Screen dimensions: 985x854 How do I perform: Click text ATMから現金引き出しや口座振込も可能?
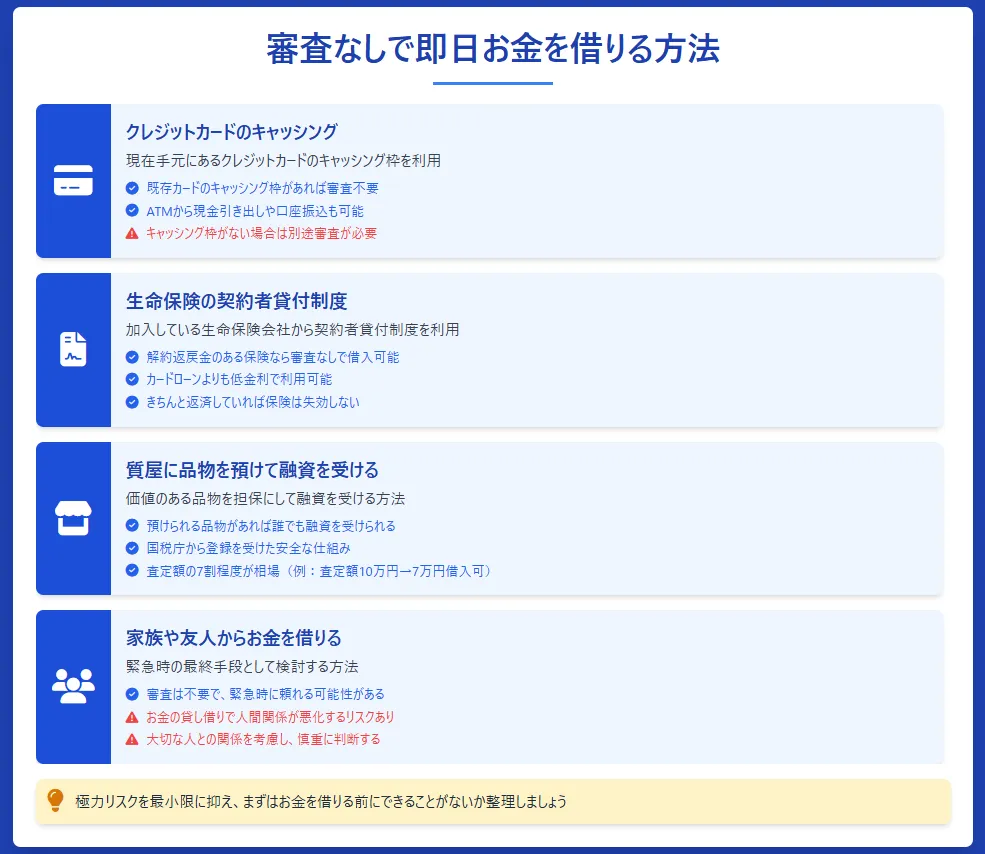pos(255,211)
